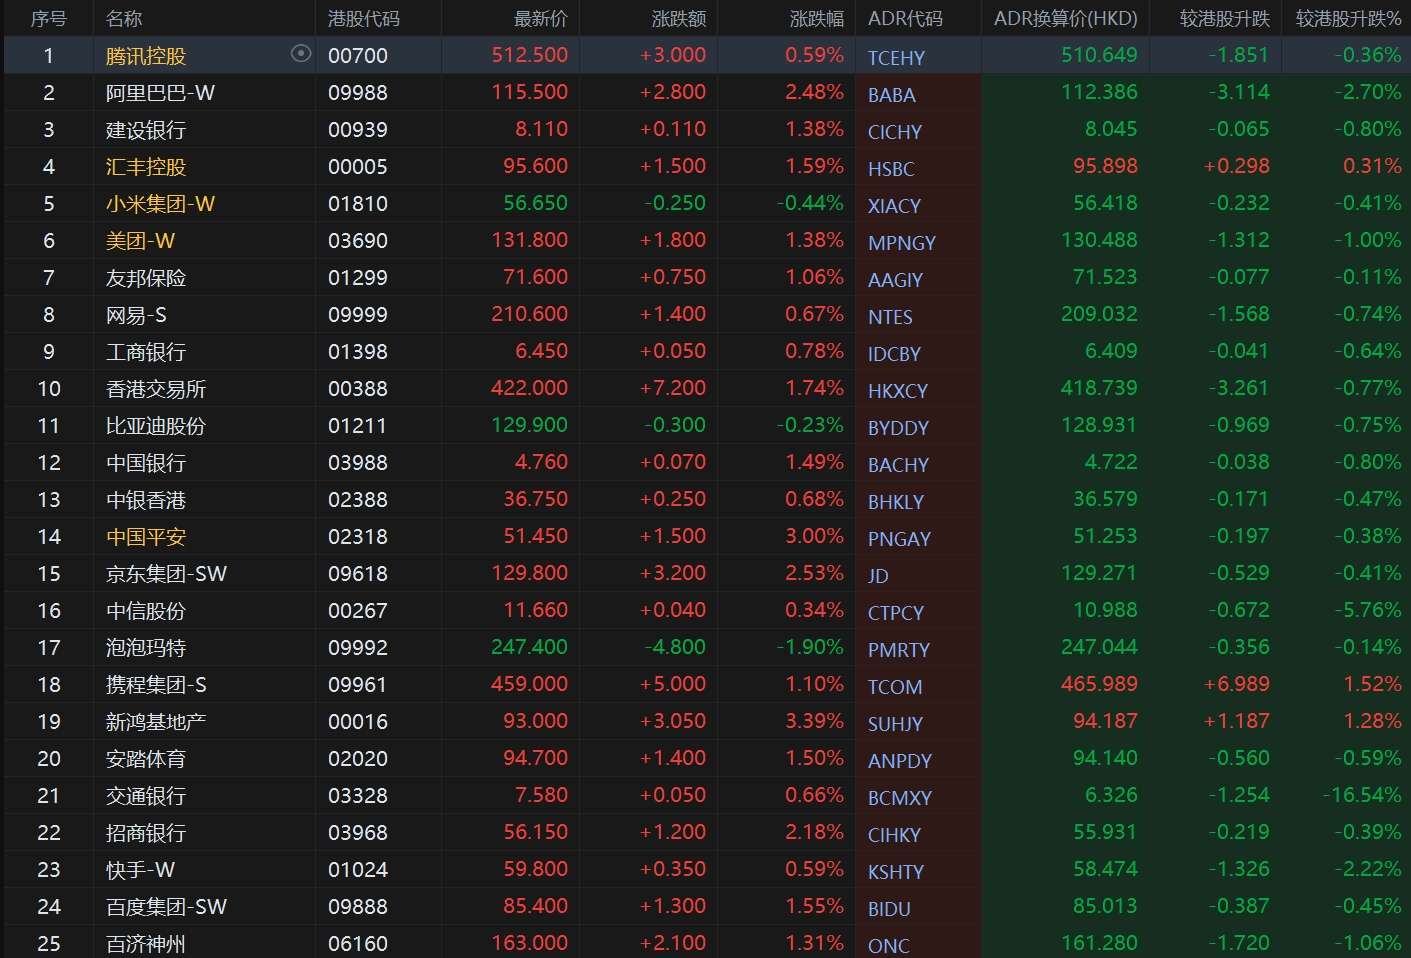Click the ADR code PMRTY
This screenshot has width=1411, height=958.
click(x=899, y=650)
